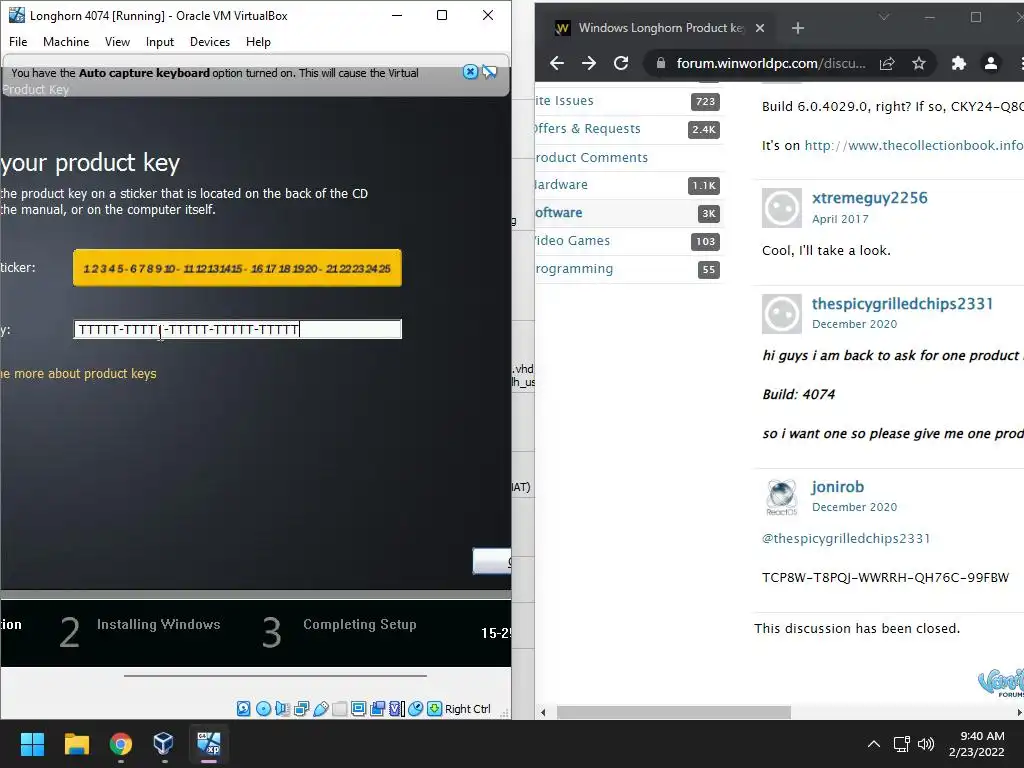Open thecollectionbook.info link in post
This screenshot has height=768, width=1024.
point(914,145)
